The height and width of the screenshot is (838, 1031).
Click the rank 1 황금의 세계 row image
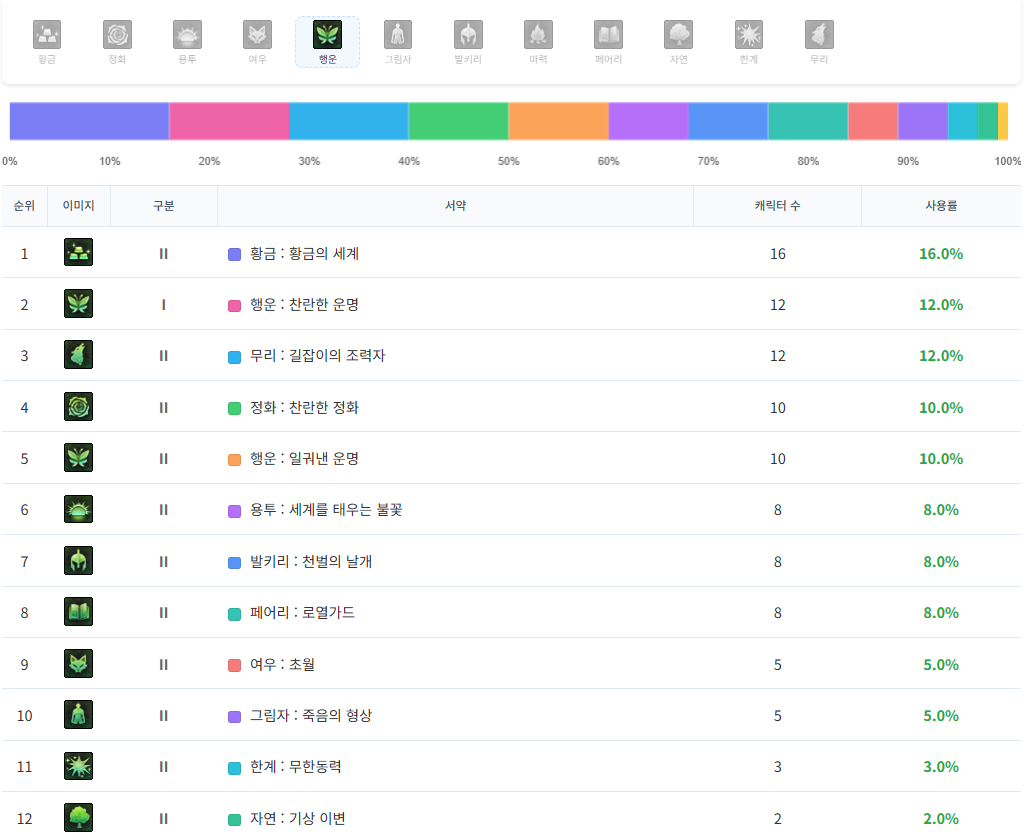click(x=78, y=253)
